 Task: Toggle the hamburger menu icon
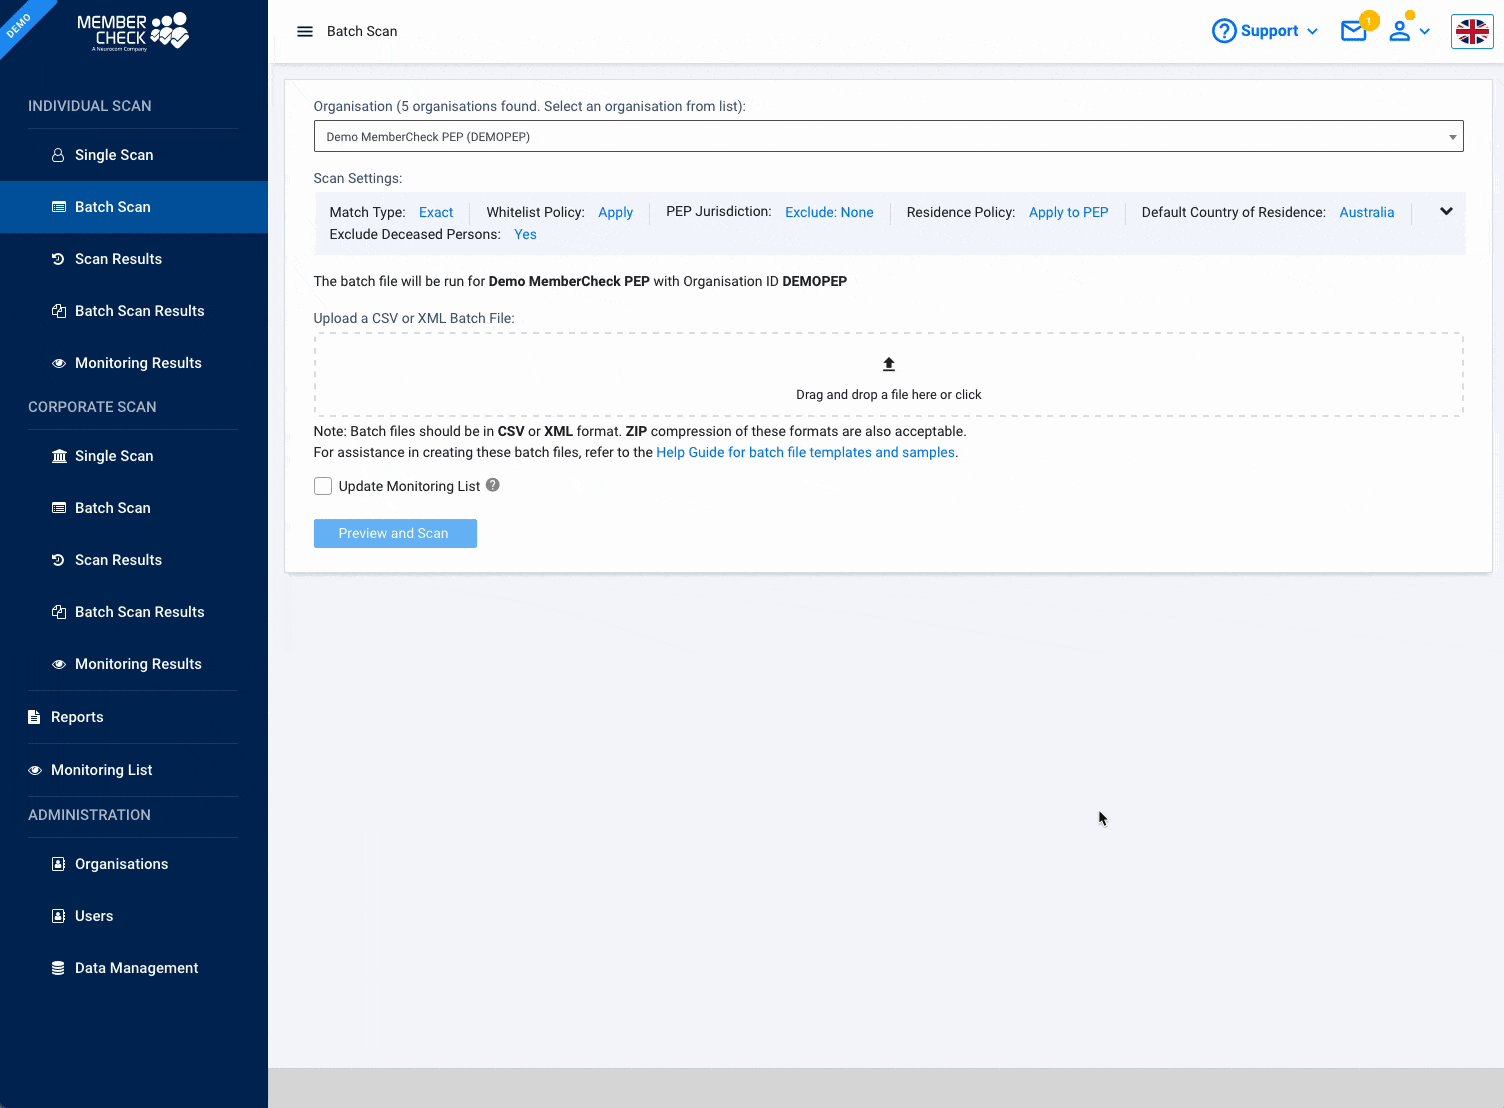(x=305, y=31)
